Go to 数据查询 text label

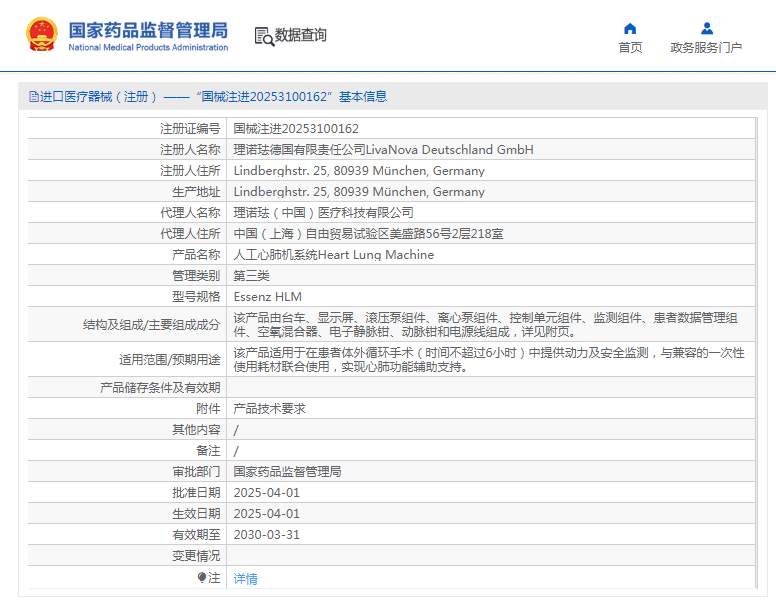301,36
